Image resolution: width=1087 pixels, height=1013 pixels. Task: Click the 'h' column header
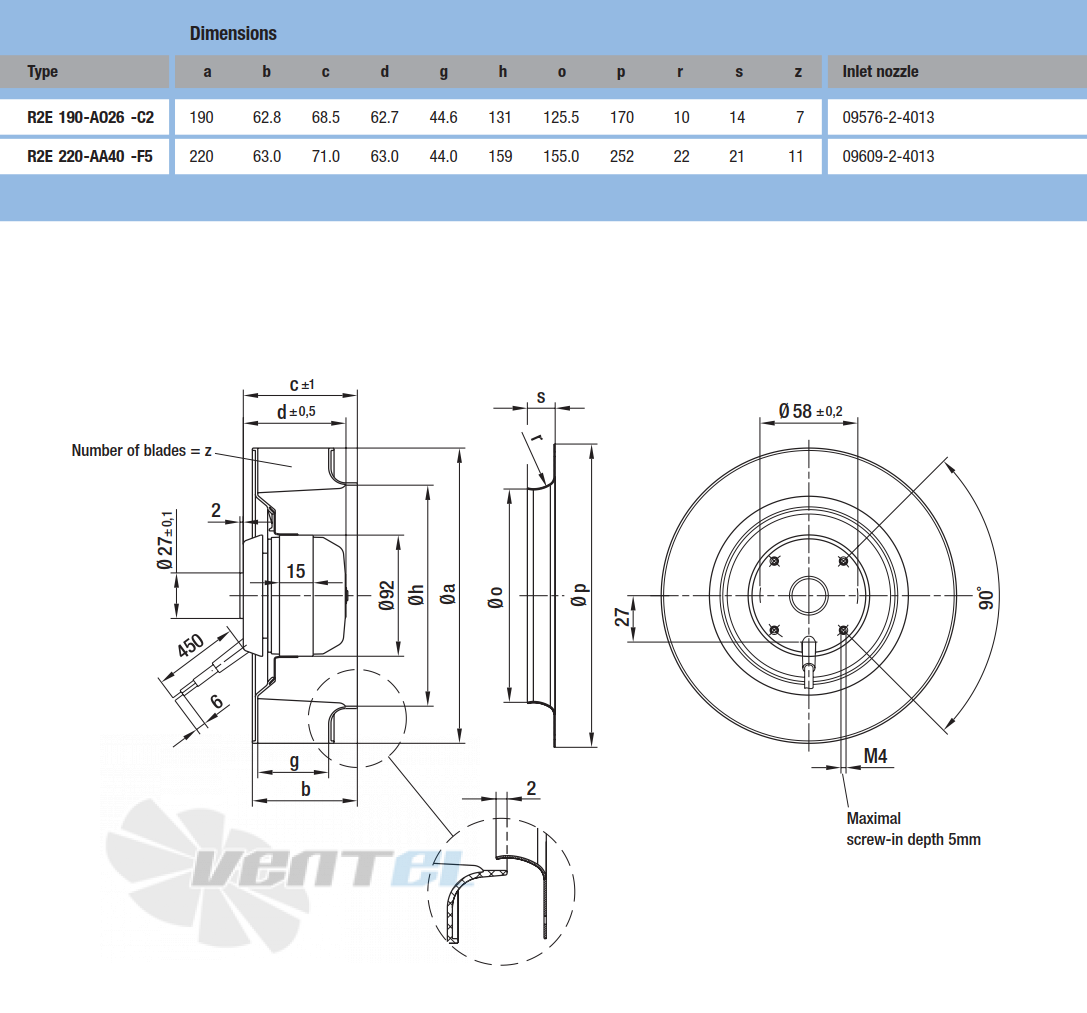tap(503, 71)
